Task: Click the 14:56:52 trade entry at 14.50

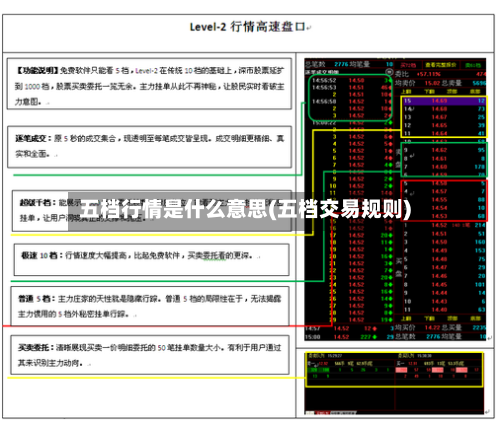Action: click(351, 80)
